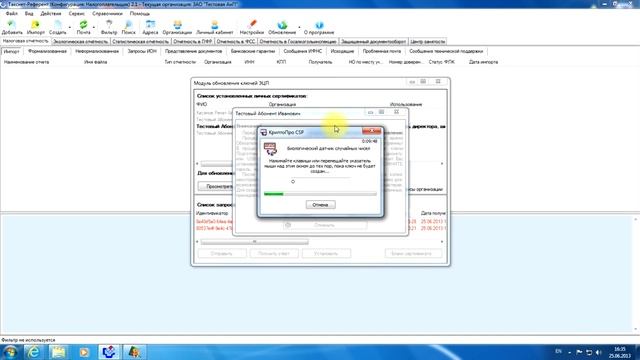Expand the dropdown arrow beside Обновление
The width and height of the screenshot is (640, 360).
299,28
